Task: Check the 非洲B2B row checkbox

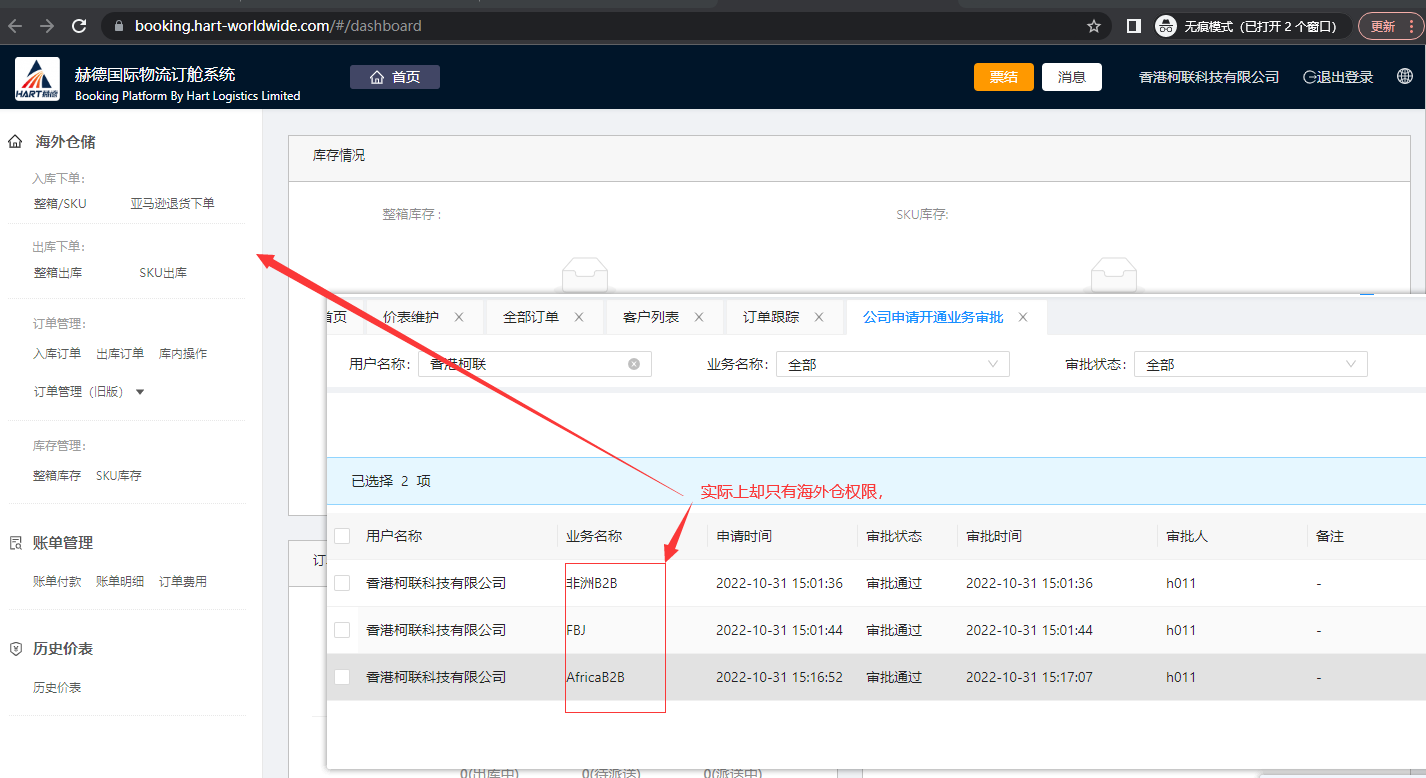Action: pyautogui.click(x=342, y=583)
